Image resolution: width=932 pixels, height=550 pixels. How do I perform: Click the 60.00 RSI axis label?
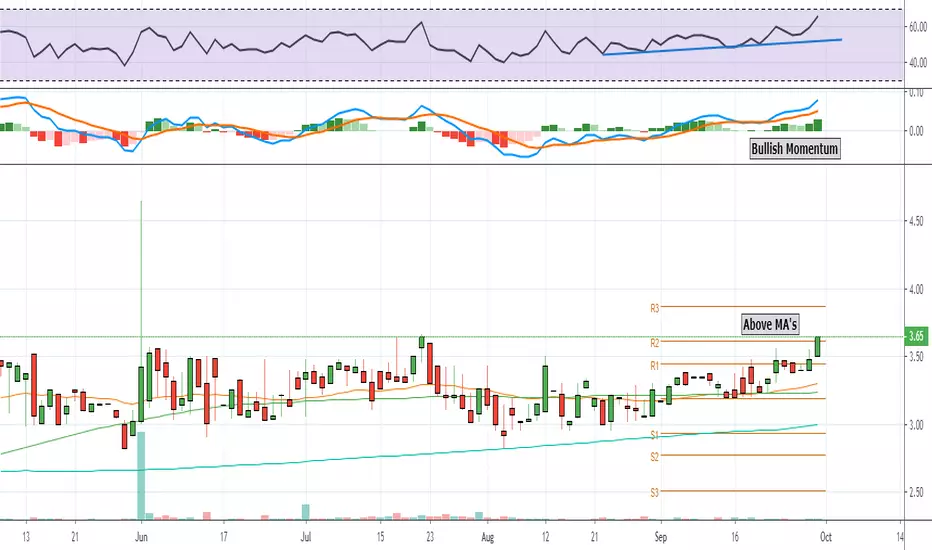tap(918, 27)
